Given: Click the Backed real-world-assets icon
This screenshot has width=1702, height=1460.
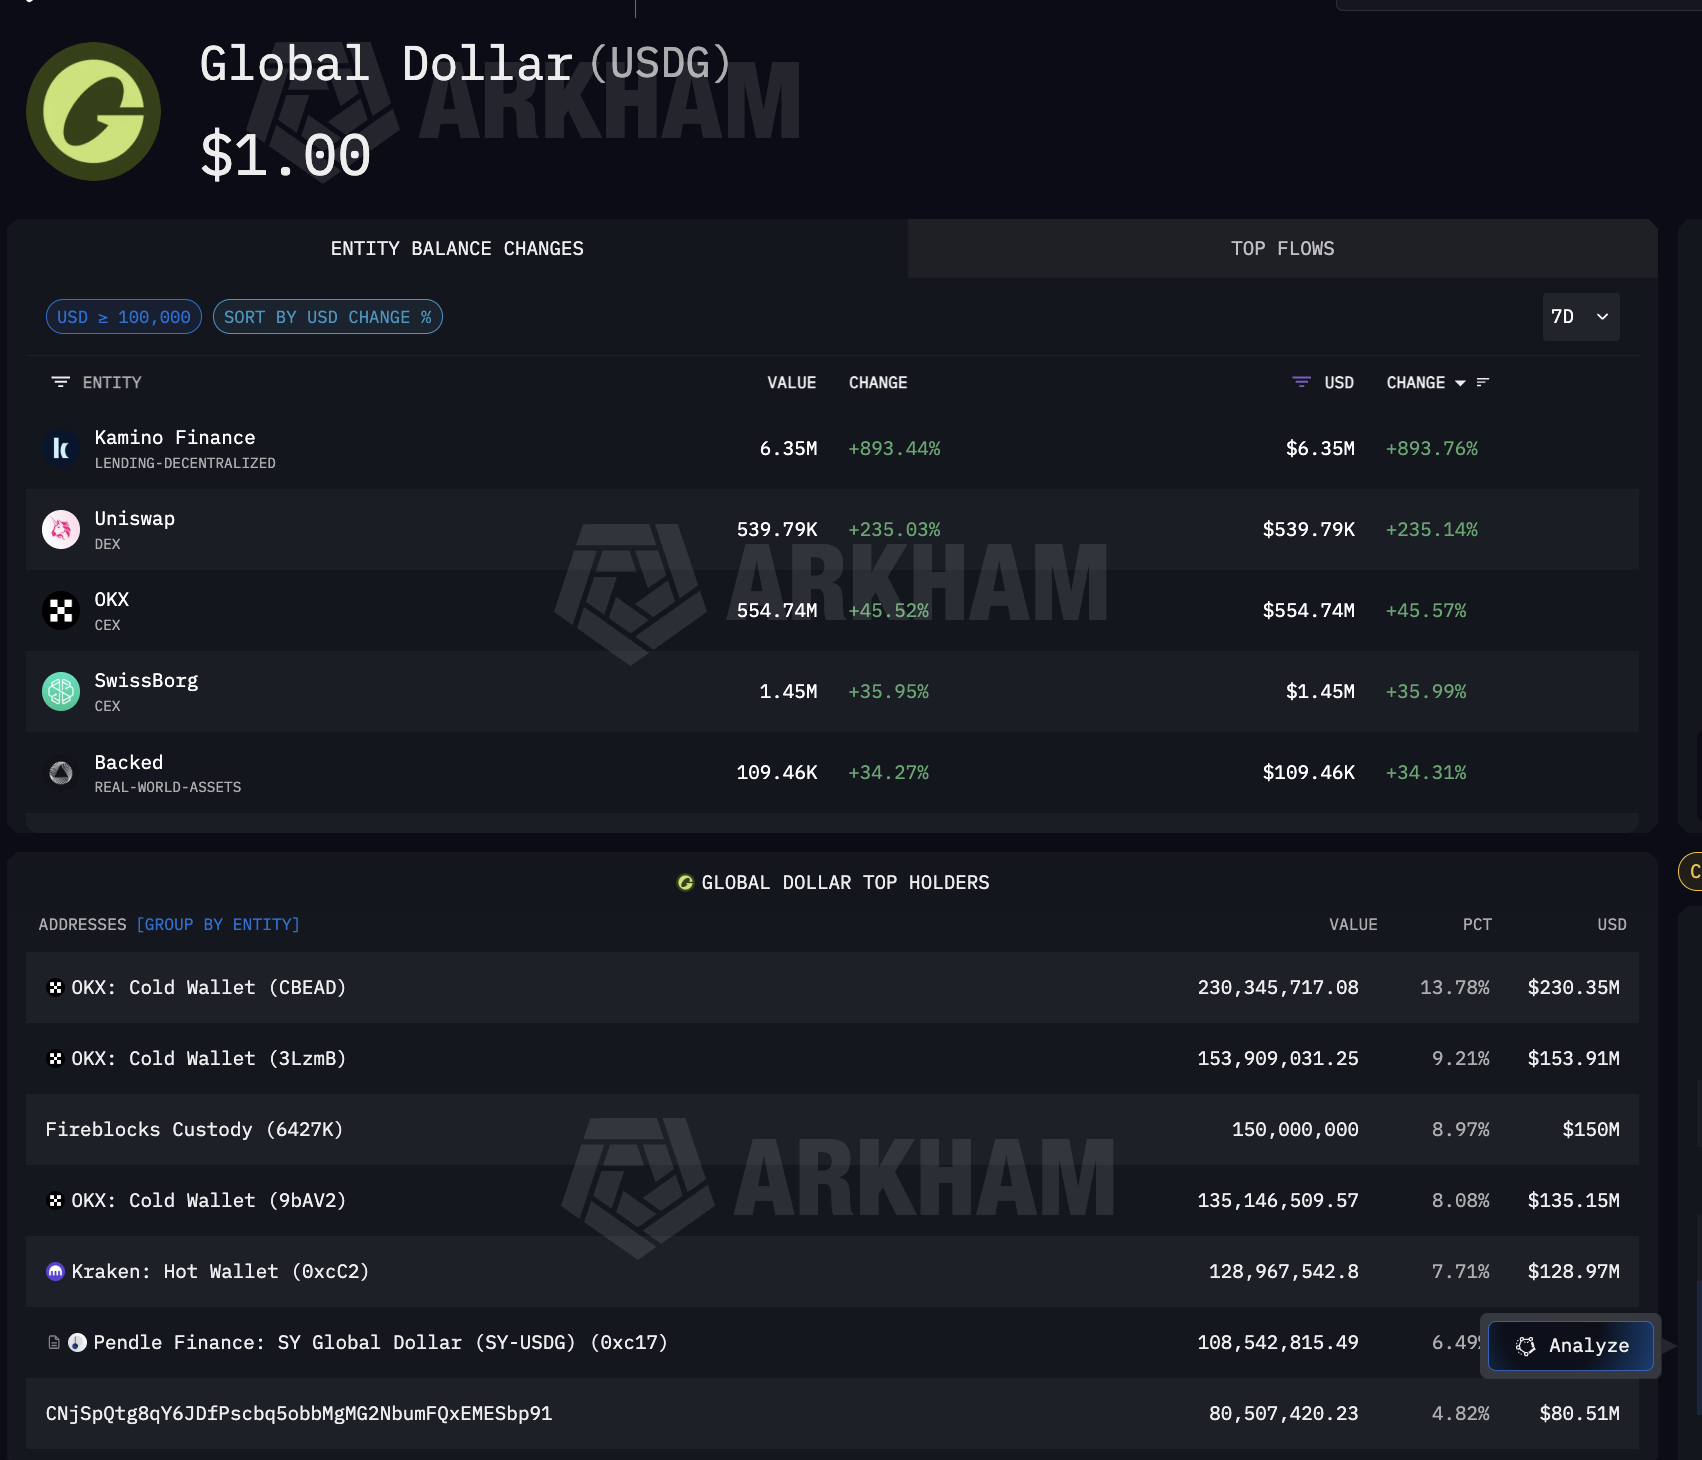Looking at the screenshot, I should tap(61, 772).
